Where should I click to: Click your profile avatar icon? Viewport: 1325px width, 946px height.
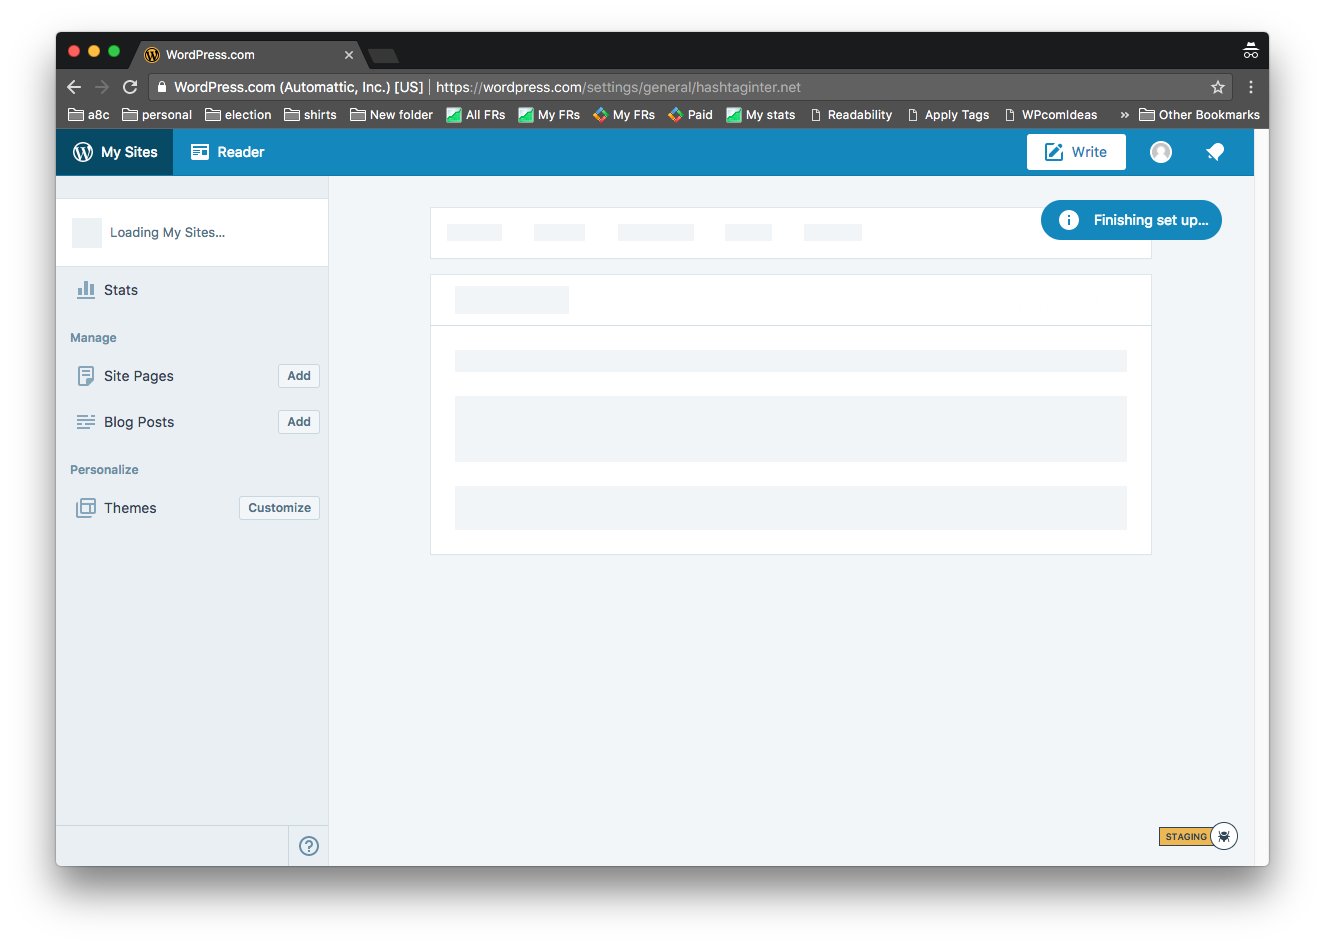click(x=1160, y=151)
